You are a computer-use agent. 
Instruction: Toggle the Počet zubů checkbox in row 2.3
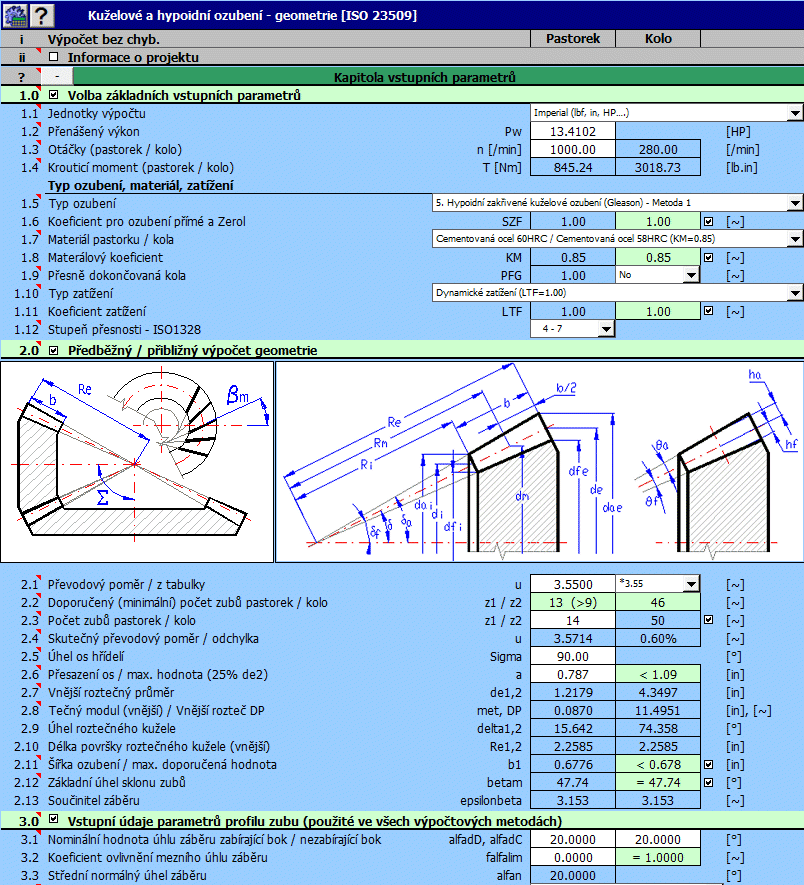[x=709, y=620]
